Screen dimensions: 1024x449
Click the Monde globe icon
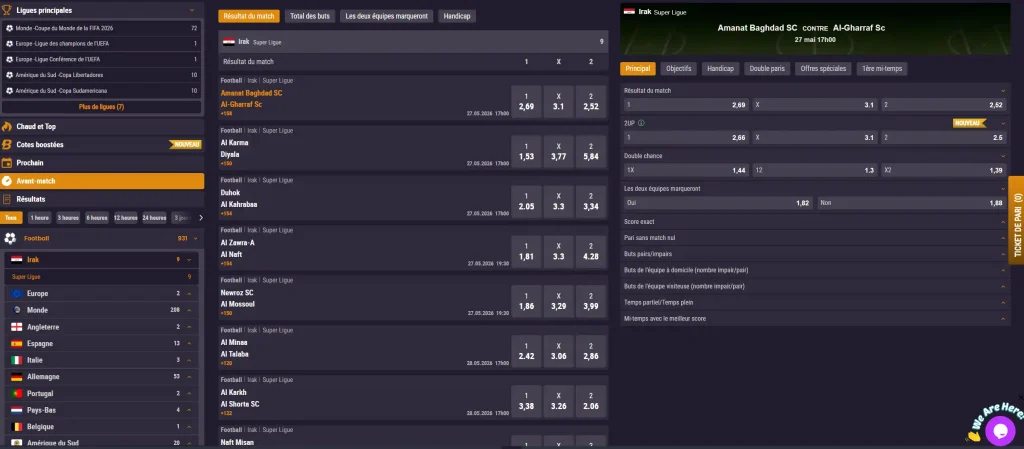[x=16, y=310]
